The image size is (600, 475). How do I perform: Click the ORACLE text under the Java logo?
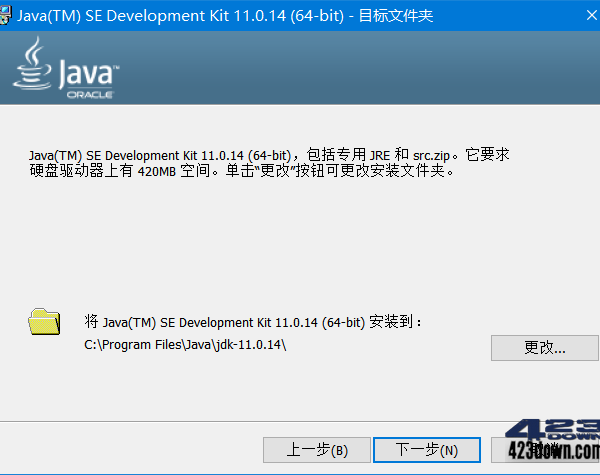pos(89,95)
